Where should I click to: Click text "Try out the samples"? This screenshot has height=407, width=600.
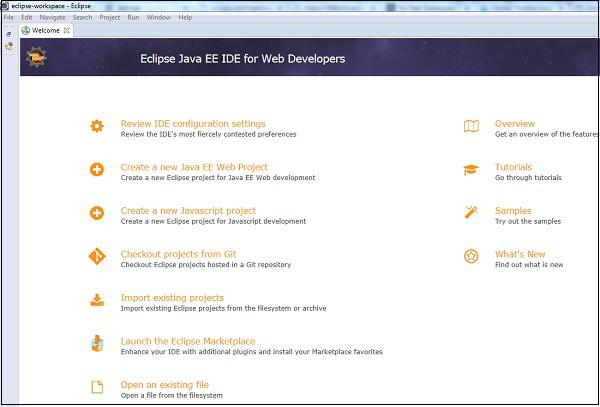pyautogui.click(x=528, y=221)
